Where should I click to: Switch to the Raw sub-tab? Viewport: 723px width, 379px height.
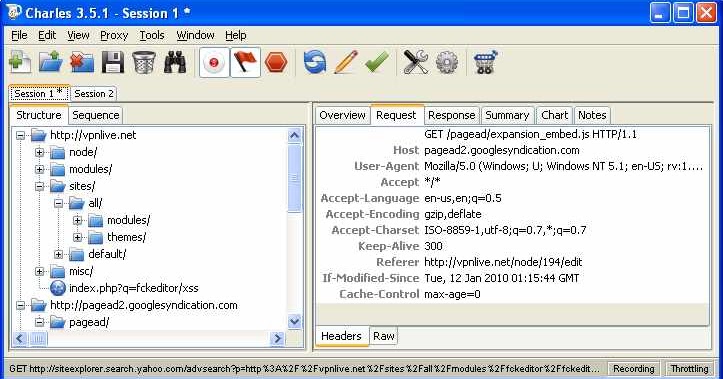click(384, 336)
